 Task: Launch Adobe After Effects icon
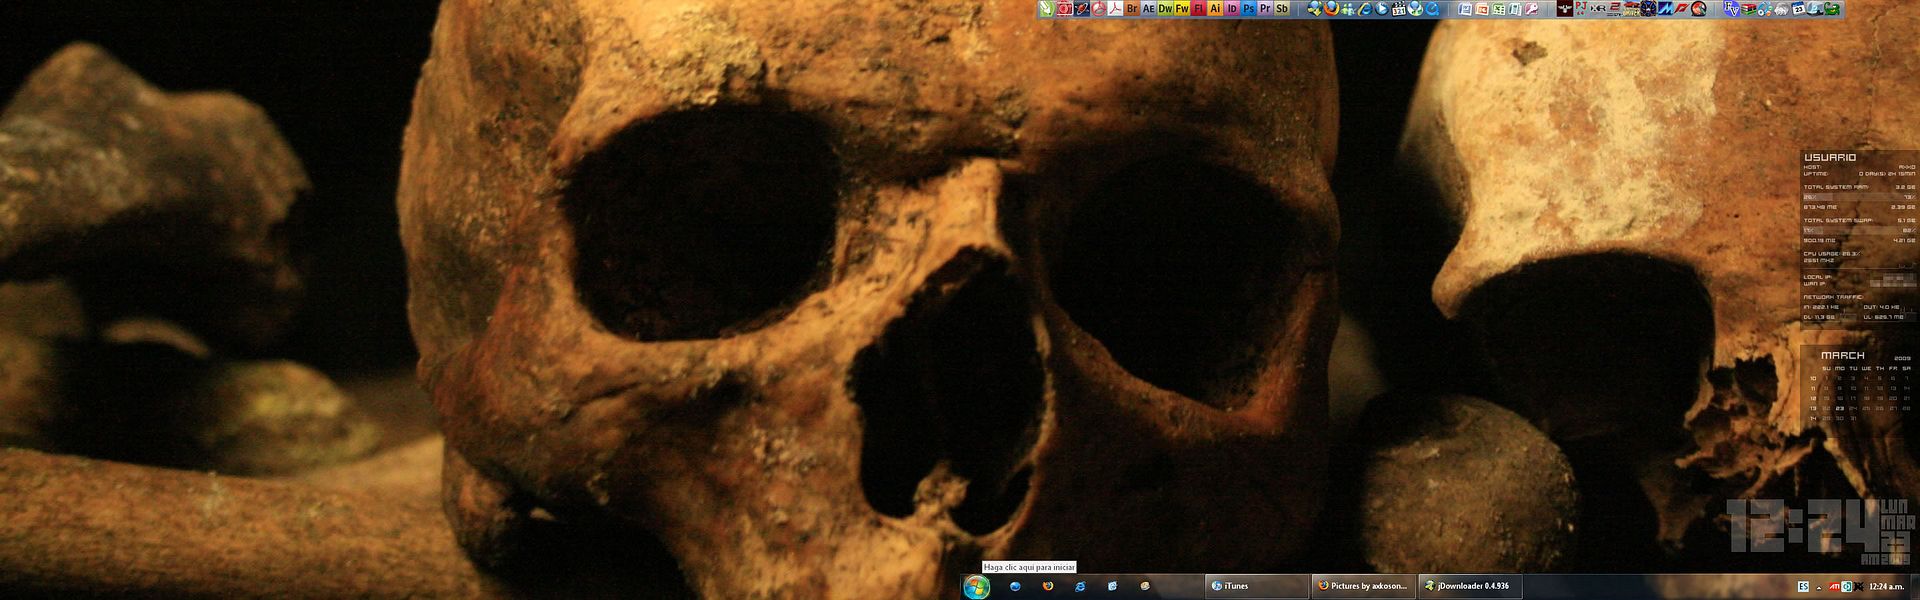(x=1149, y=8)
